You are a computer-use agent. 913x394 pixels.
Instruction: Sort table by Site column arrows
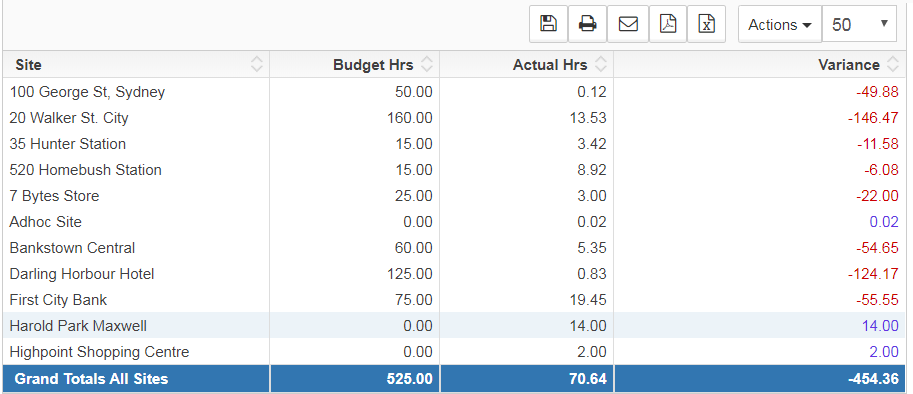[257, 65]
